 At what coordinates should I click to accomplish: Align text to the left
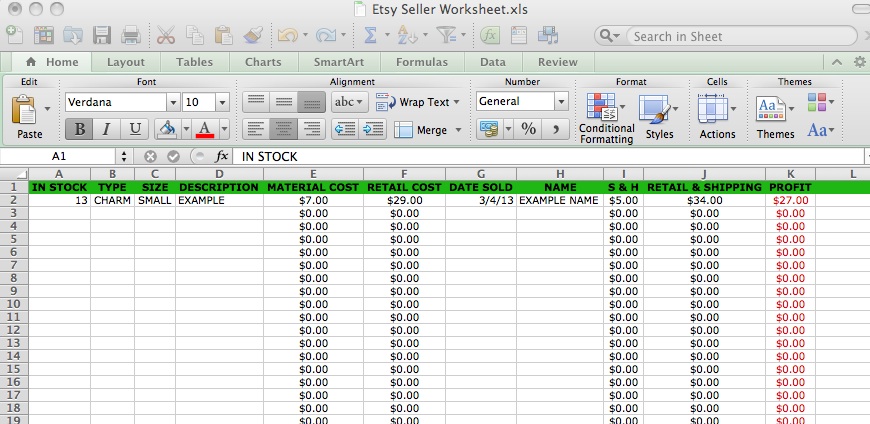[x=256, y=129]
